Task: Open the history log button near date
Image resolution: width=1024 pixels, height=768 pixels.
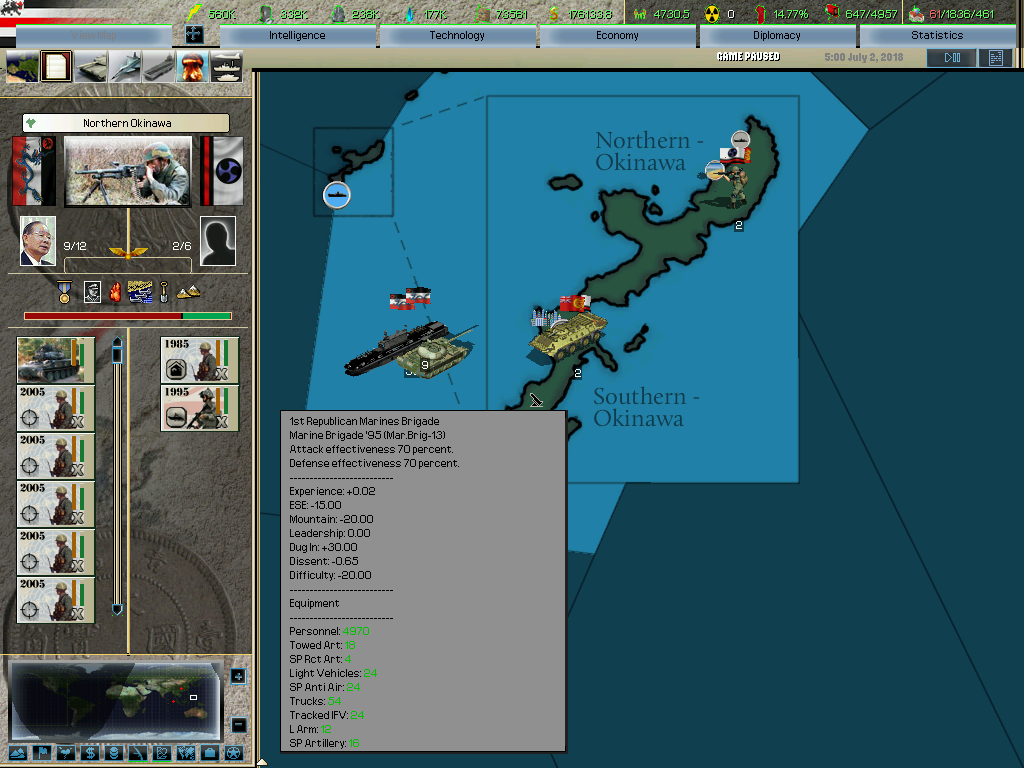Action: click(x=995, y=58)
